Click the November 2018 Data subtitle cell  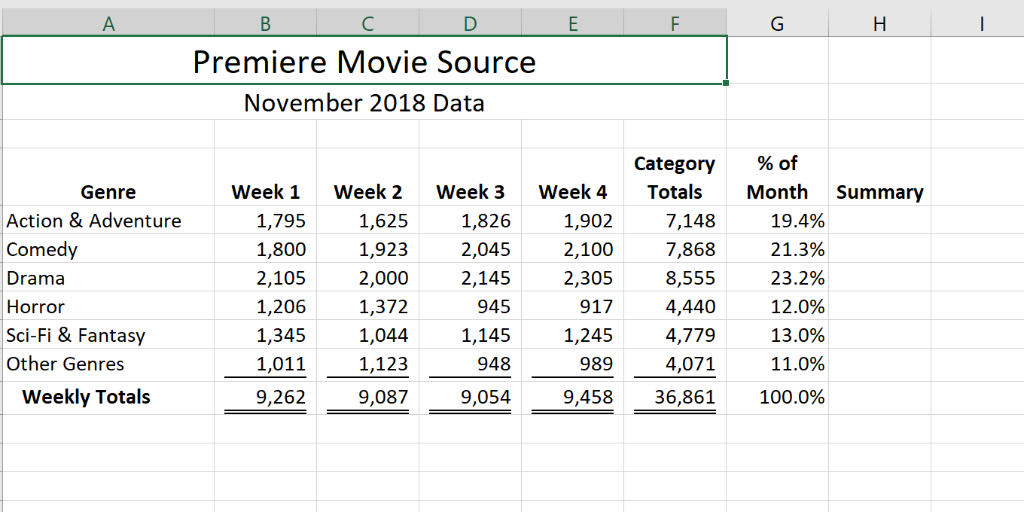[x=364, y=103]
